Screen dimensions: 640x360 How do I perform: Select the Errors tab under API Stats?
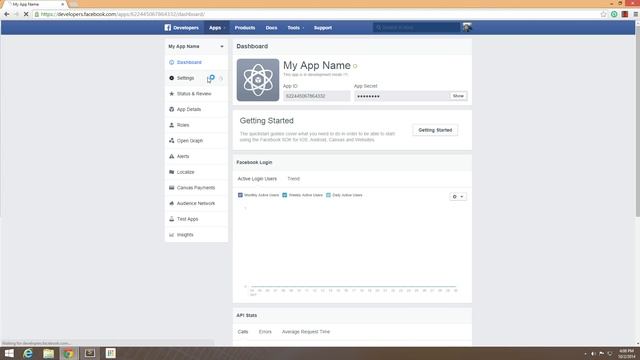pos(265,332)
